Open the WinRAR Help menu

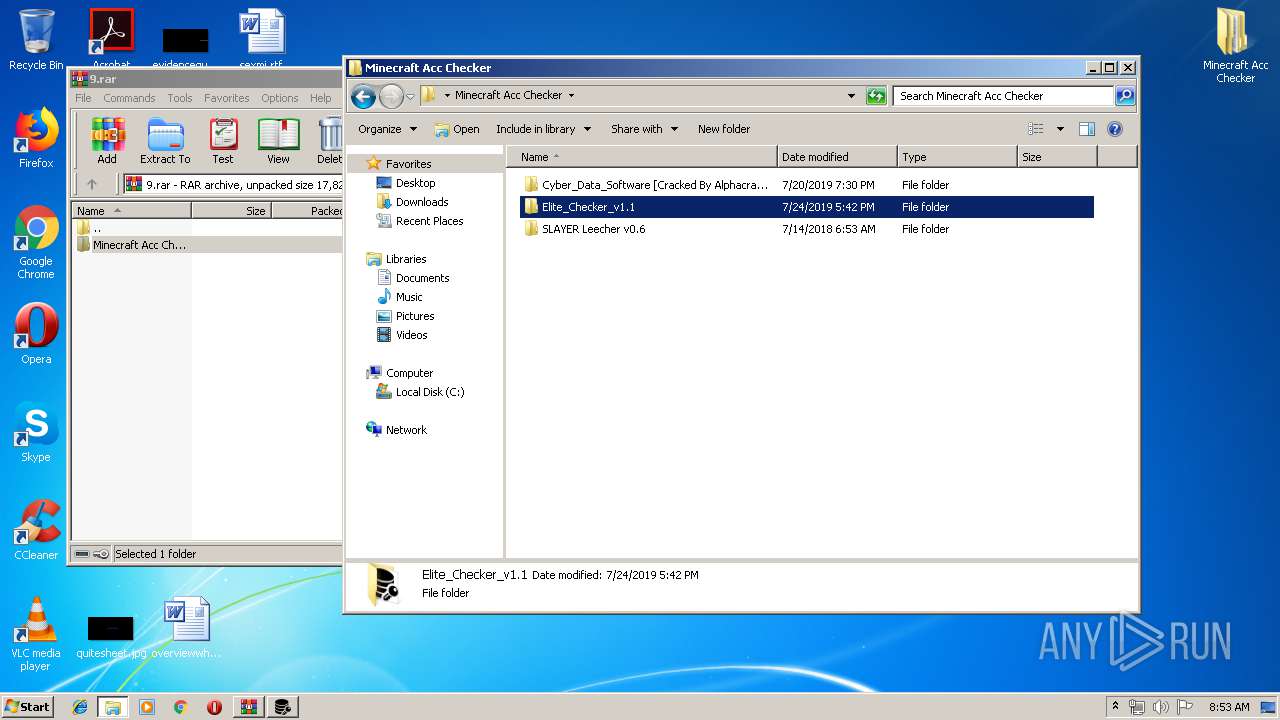(320, 98)
